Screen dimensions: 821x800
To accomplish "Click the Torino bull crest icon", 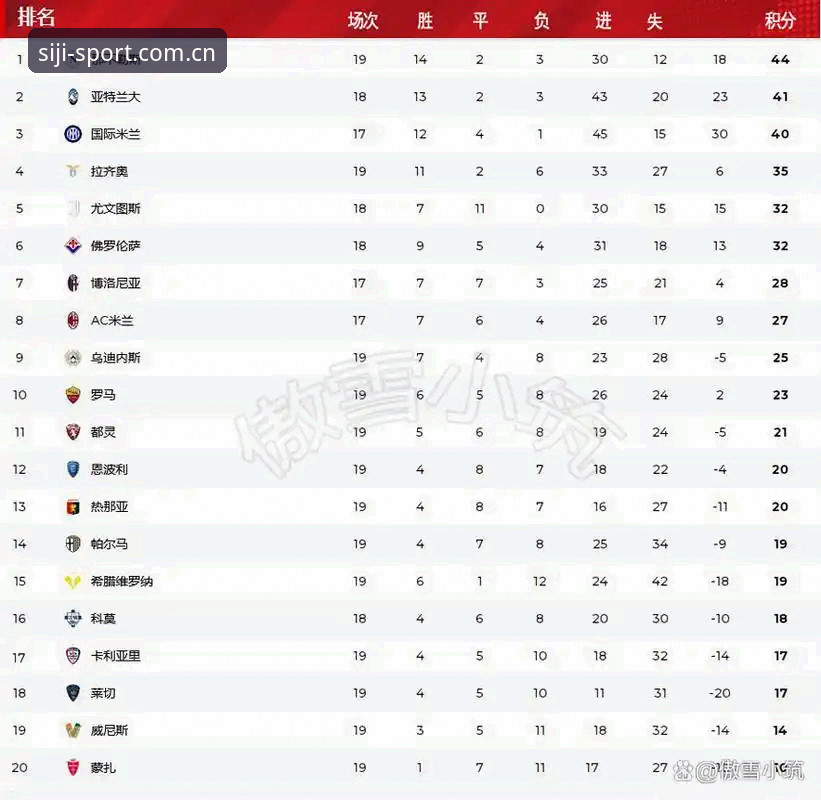I will click(73, 432).
